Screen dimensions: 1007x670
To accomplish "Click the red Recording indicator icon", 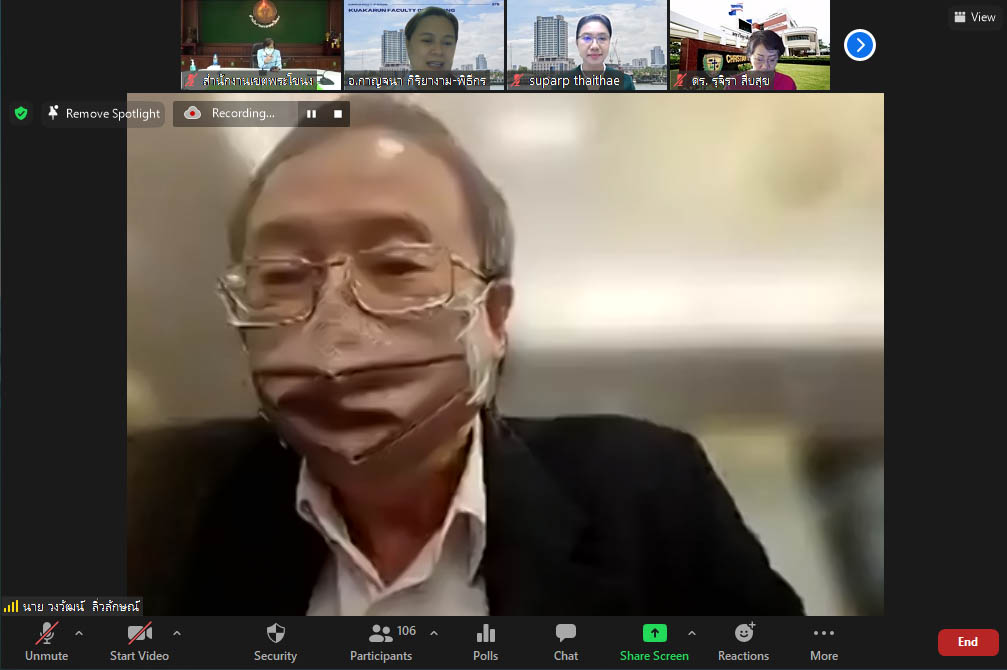I will [x=192, y=113].
